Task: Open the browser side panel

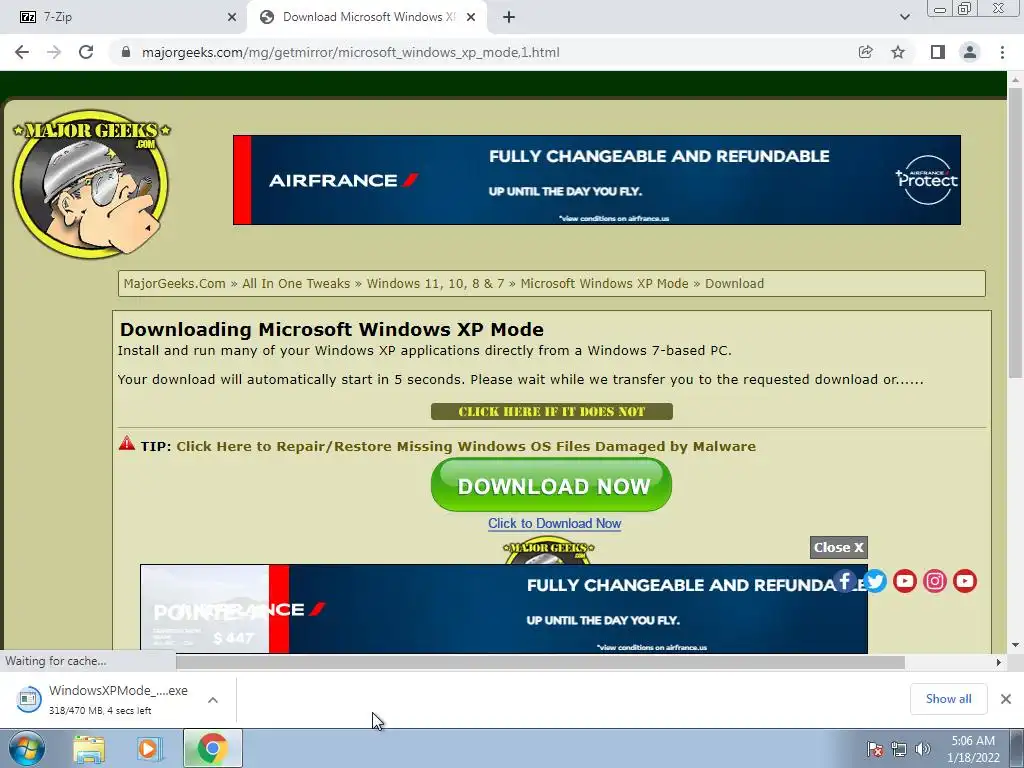Action: (x=937, y=52)
